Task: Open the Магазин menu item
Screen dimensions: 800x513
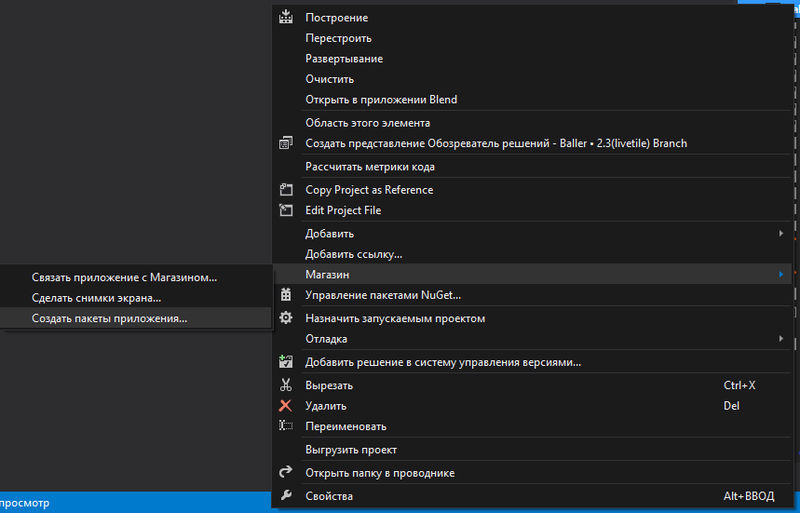Action: [x=532, y=274]
